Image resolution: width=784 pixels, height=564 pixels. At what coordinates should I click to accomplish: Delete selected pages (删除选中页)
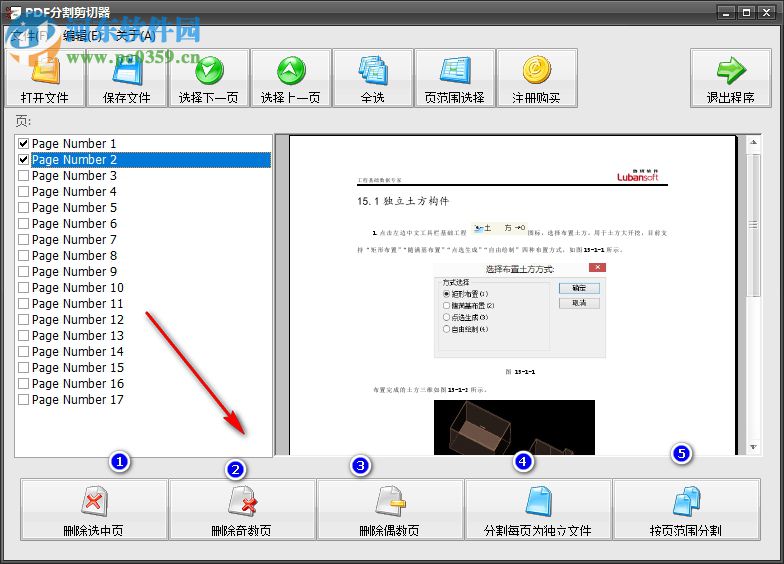point(94,510)
